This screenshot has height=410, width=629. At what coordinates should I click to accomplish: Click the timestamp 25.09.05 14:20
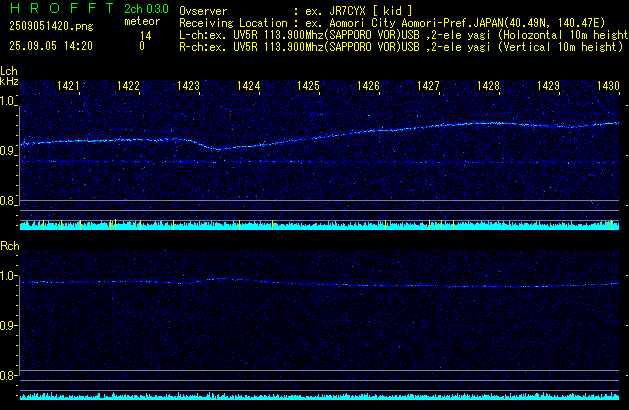(51, 46)
